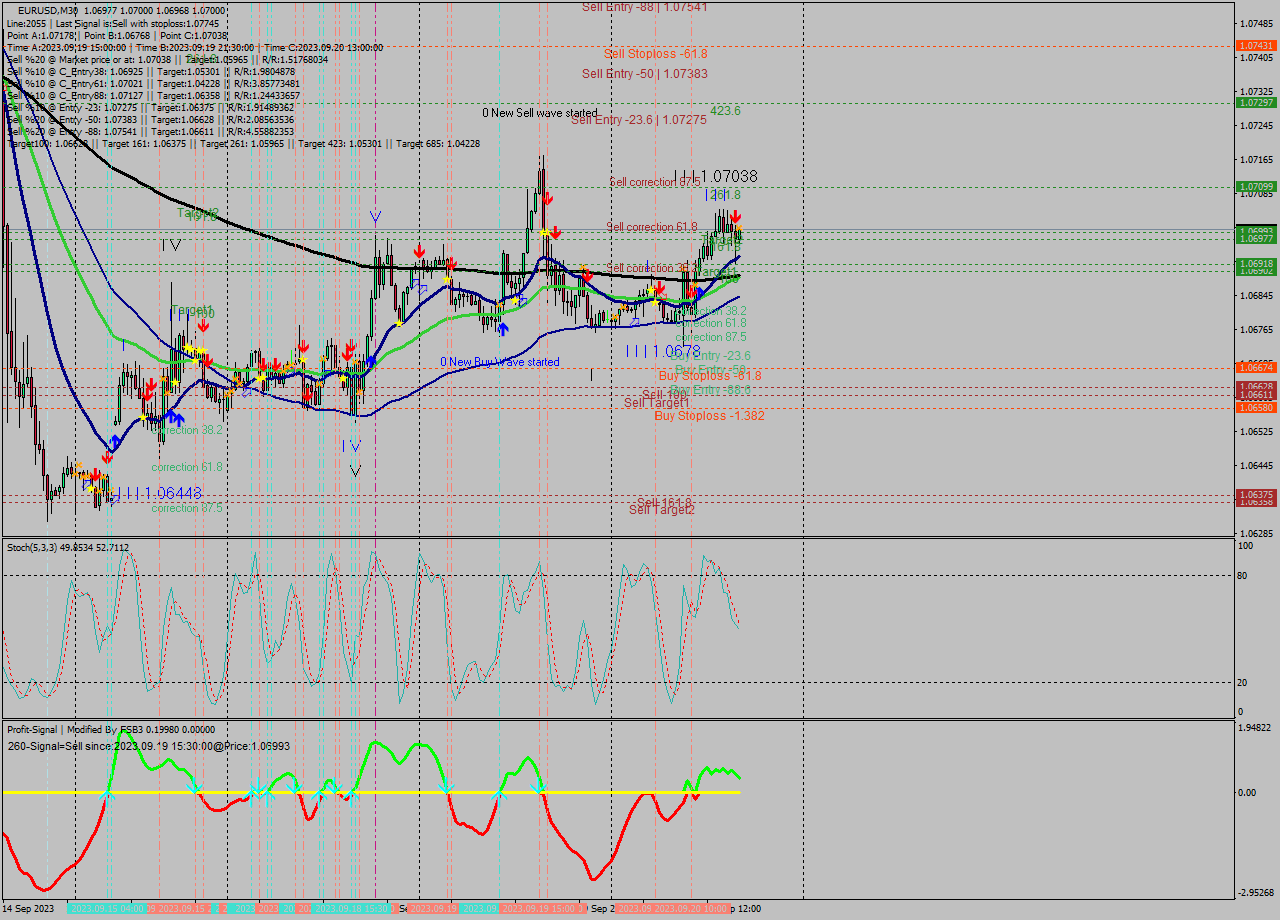Click the '2023.09.15 04:00' time marker
This screenshot has width=1280, height=920.
(x=107, y=909)
